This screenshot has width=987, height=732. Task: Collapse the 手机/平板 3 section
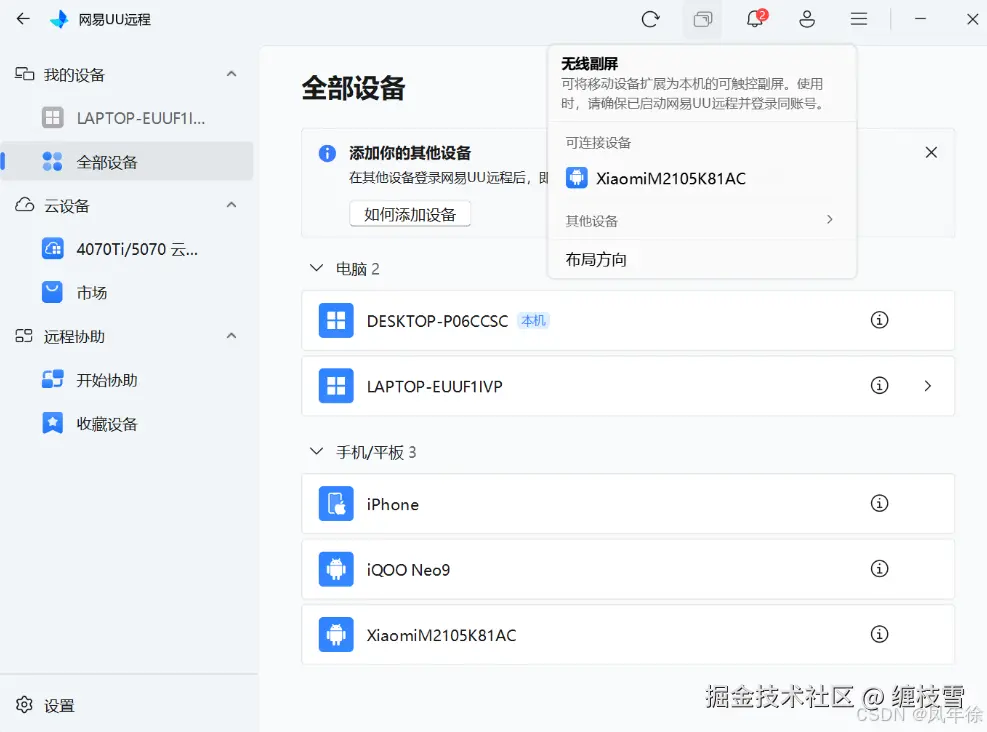coord(315,452)
